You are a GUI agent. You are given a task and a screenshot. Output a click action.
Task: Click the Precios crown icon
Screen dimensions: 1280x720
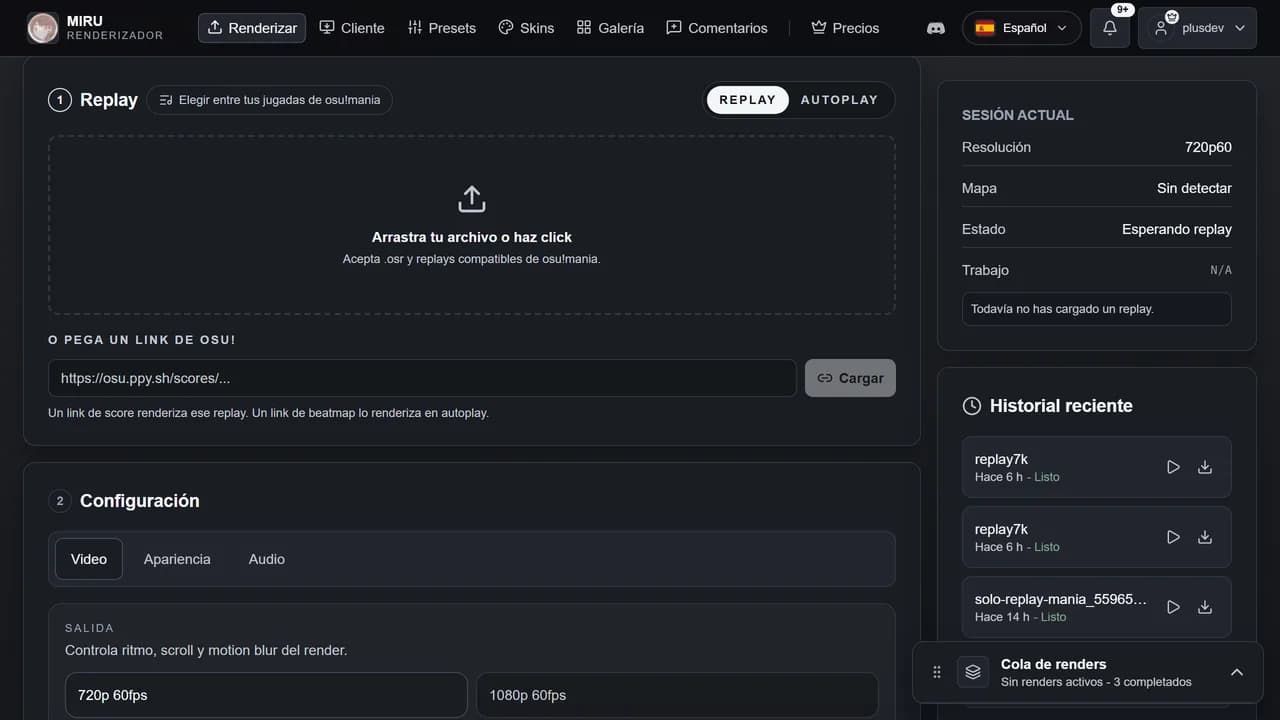click(x=819, y=28)
